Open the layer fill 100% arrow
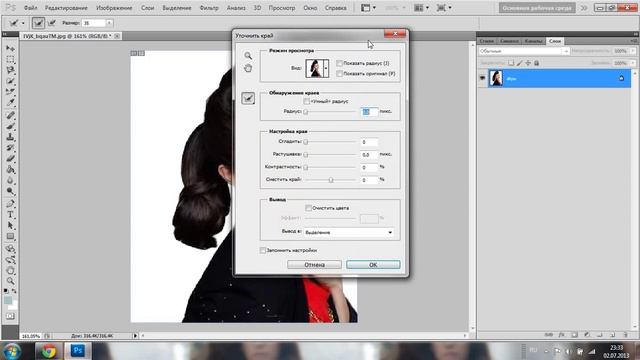This screenshot has width=640, height=360. tap(633, 63)
